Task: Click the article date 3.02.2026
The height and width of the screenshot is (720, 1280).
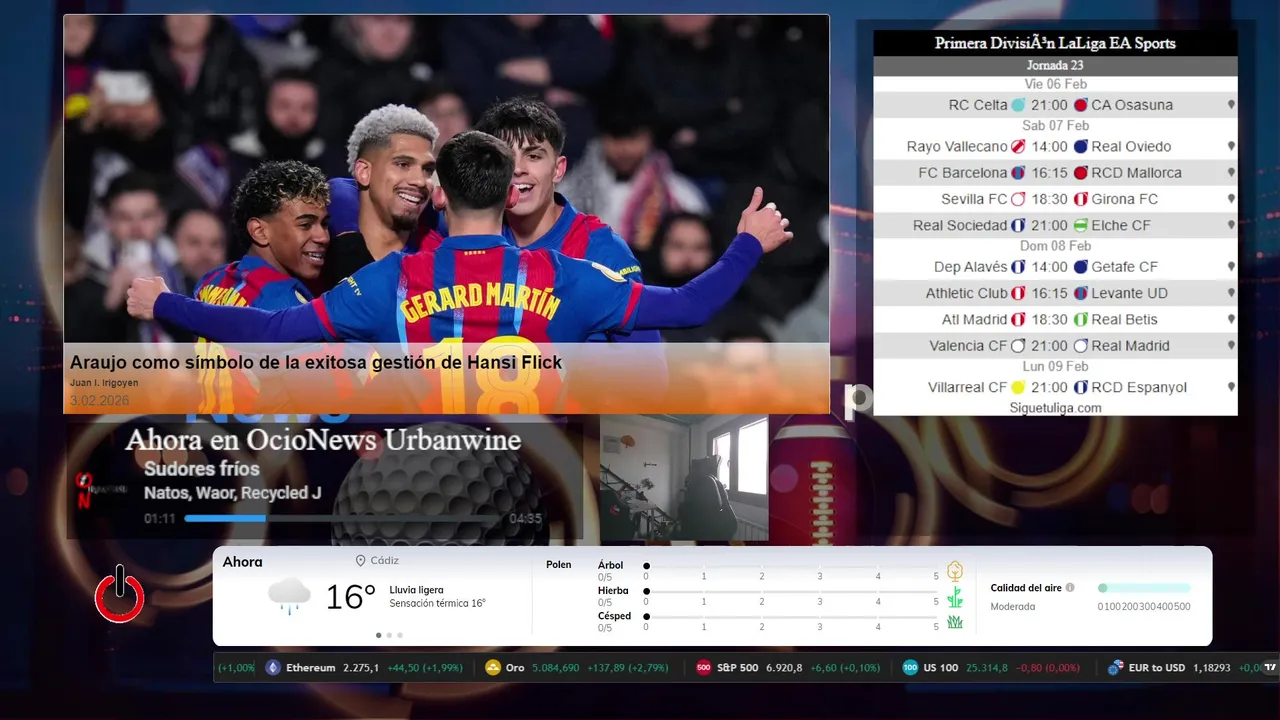Action: (x=99, y=401)
